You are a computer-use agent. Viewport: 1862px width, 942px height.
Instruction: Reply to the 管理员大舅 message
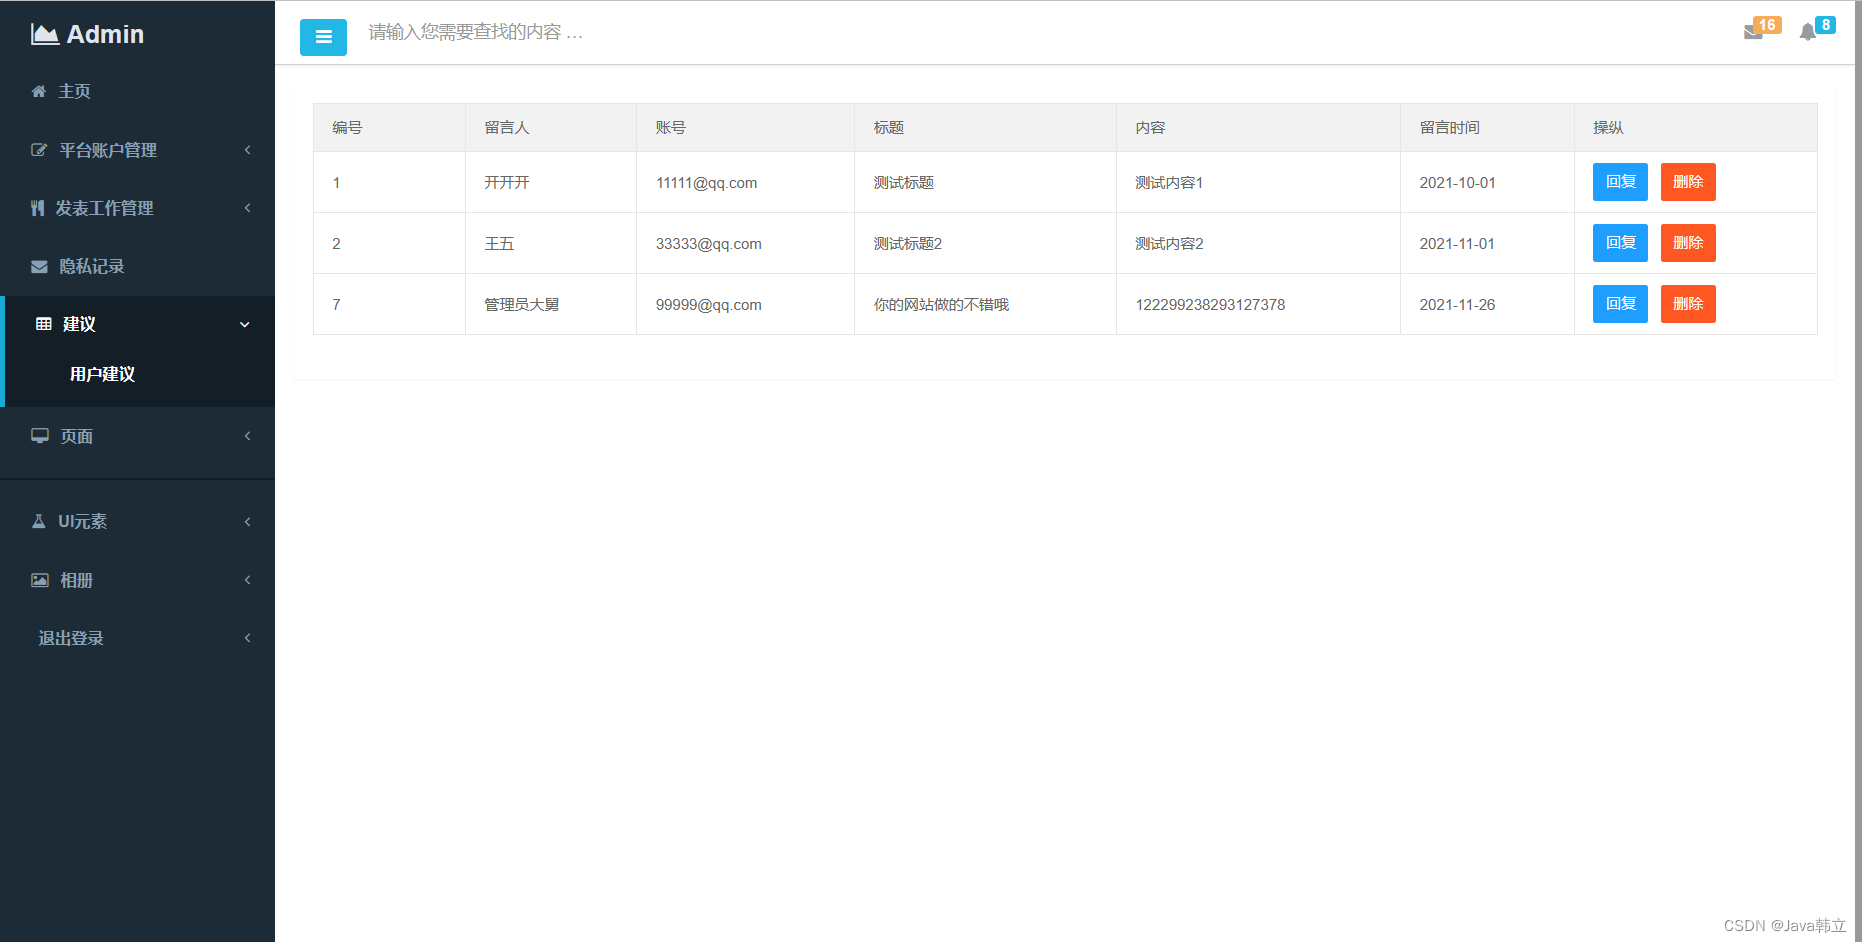tap(1620, 304)
